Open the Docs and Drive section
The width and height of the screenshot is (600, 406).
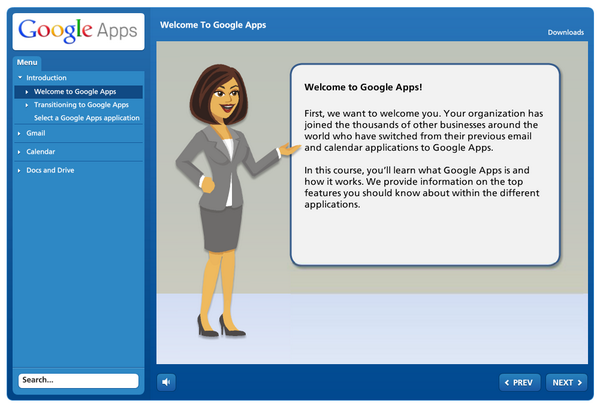click(50, 170)
